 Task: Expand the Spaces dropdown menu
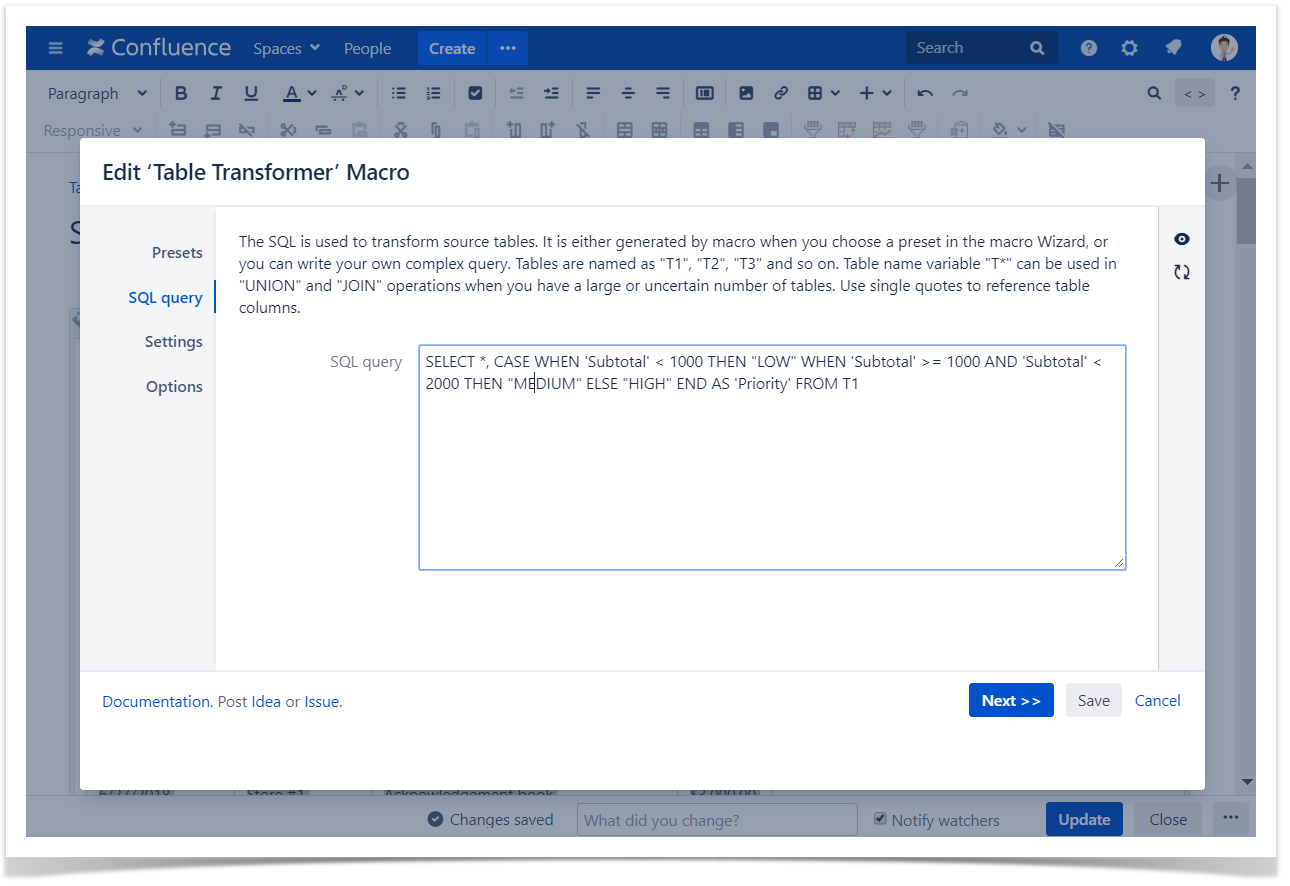point(286,48)
